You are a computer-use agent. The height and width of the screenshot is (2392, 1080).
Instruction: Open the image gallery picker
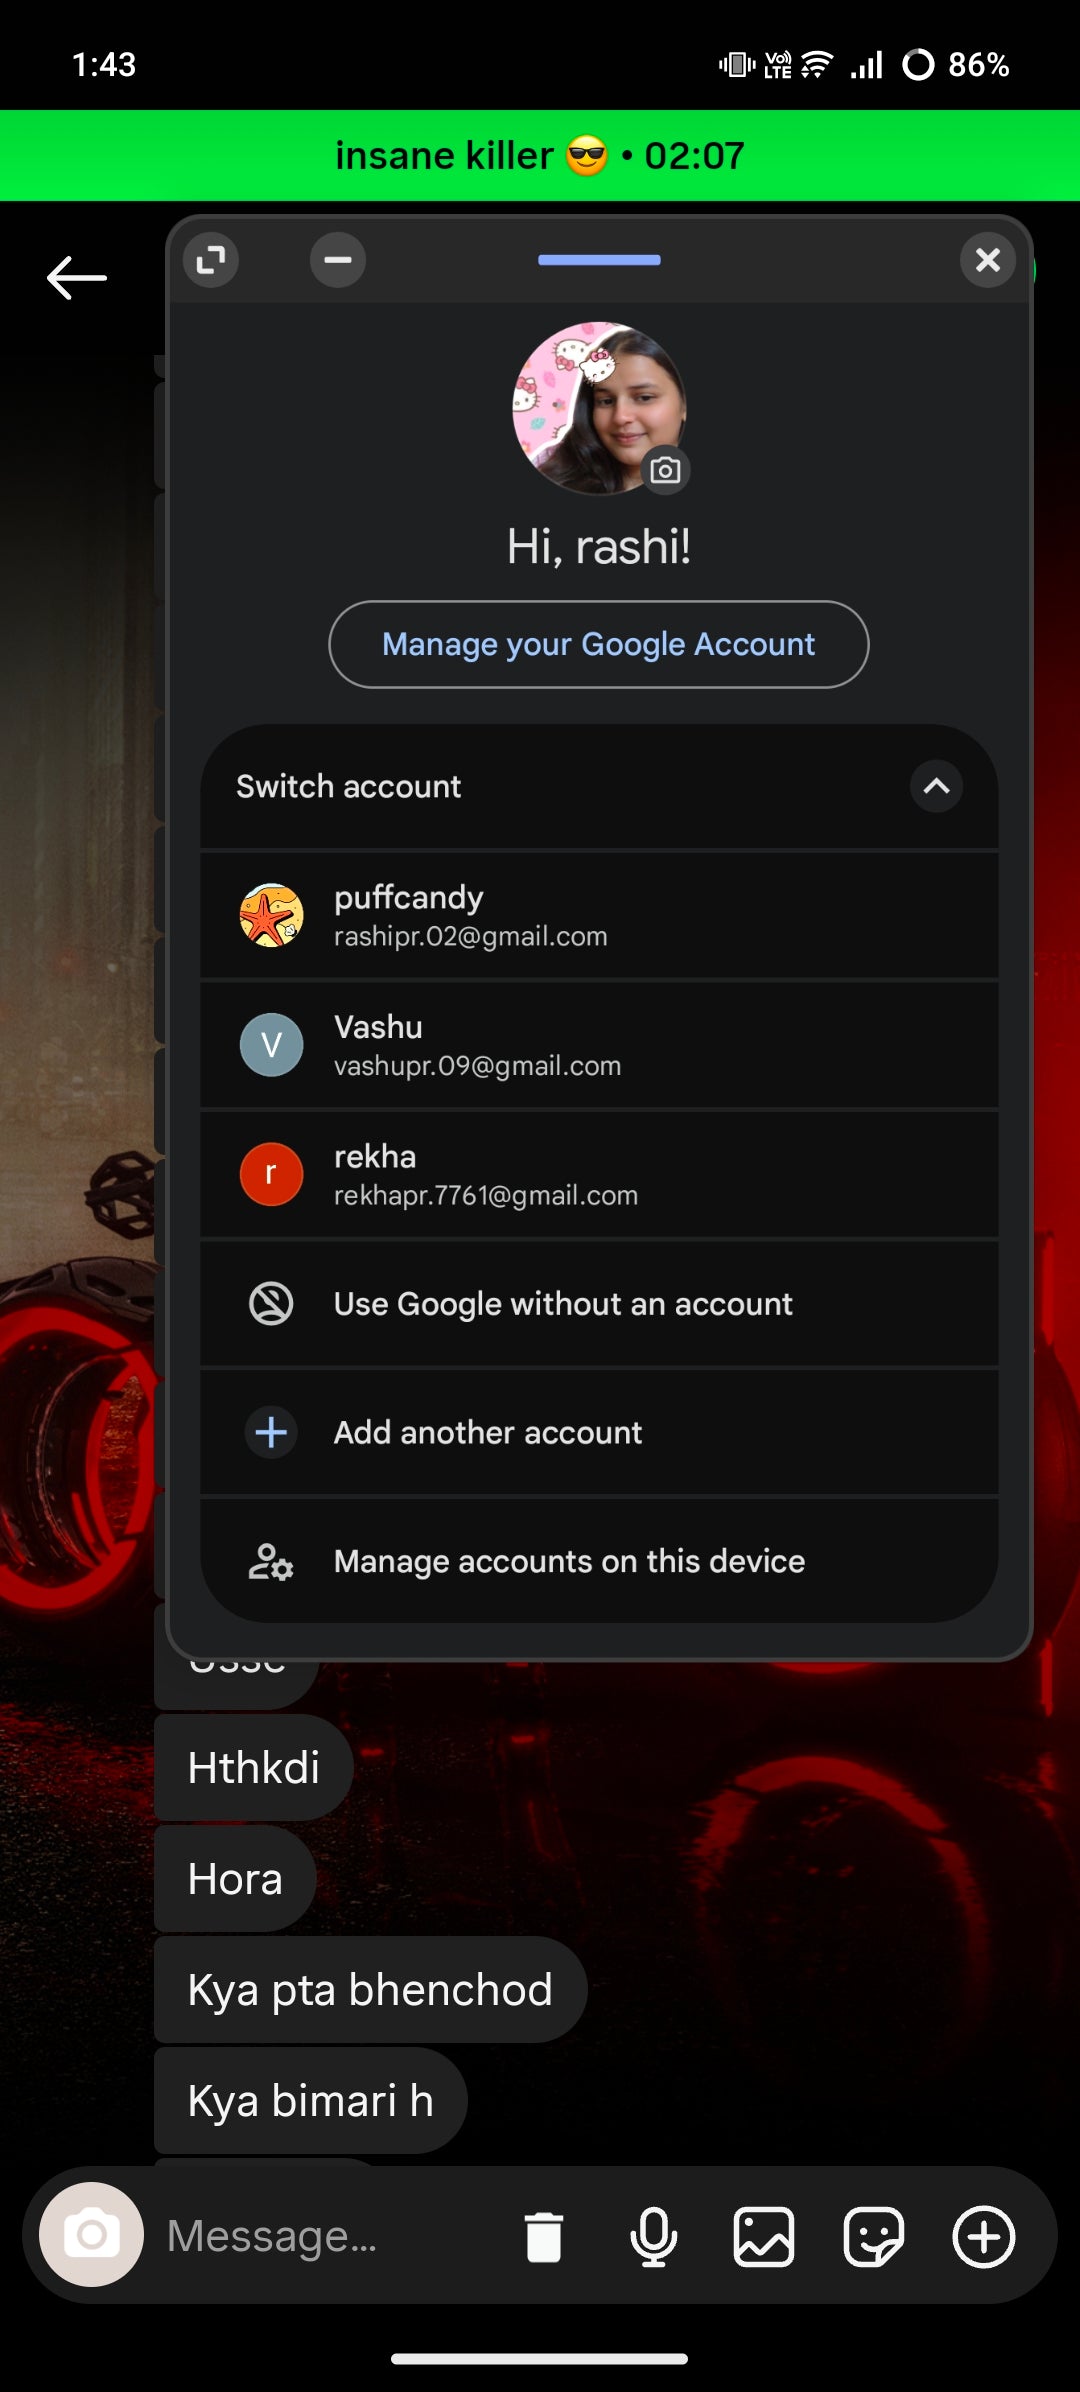(x=764, y=2237)
